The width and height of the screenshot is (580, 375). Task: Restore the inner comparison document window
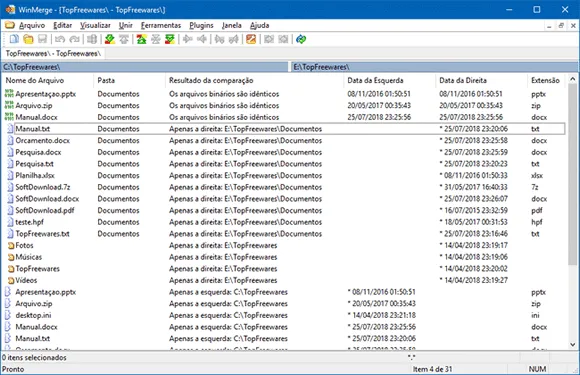tap(561, 26)
